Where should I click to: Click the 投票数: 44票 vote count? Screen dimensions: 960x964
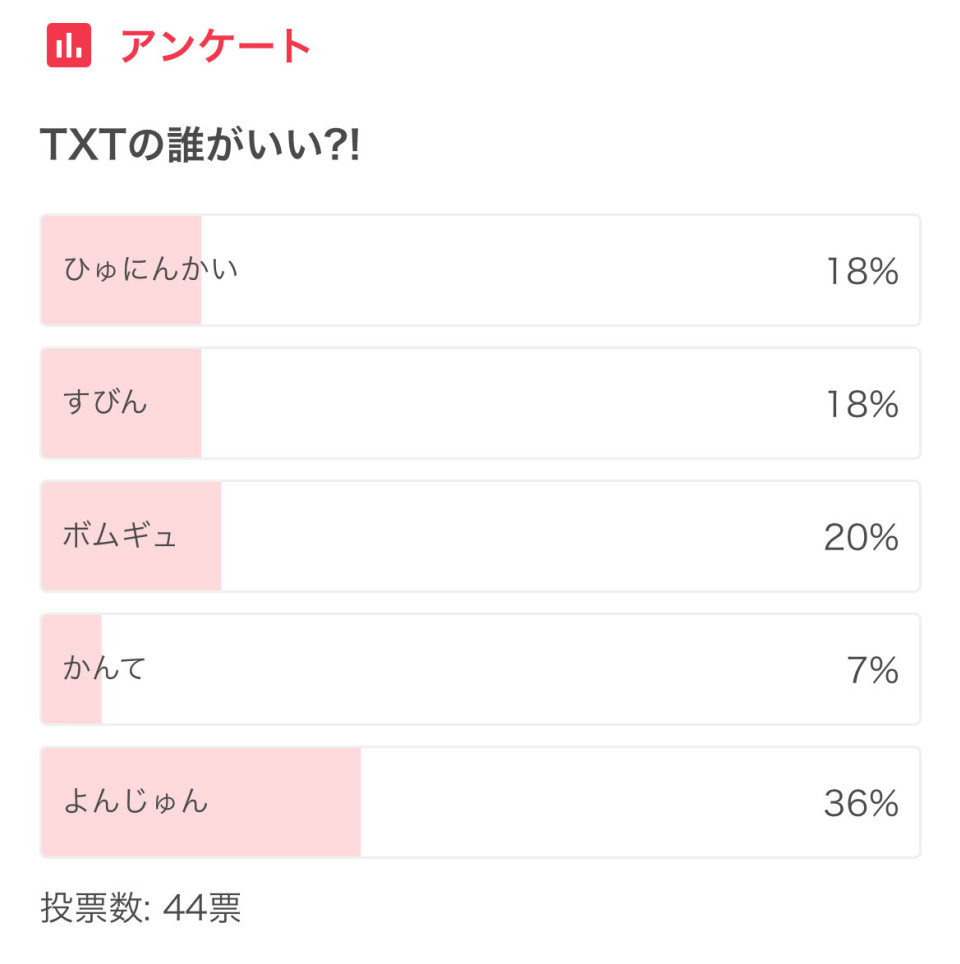click(x=141, y=907)
